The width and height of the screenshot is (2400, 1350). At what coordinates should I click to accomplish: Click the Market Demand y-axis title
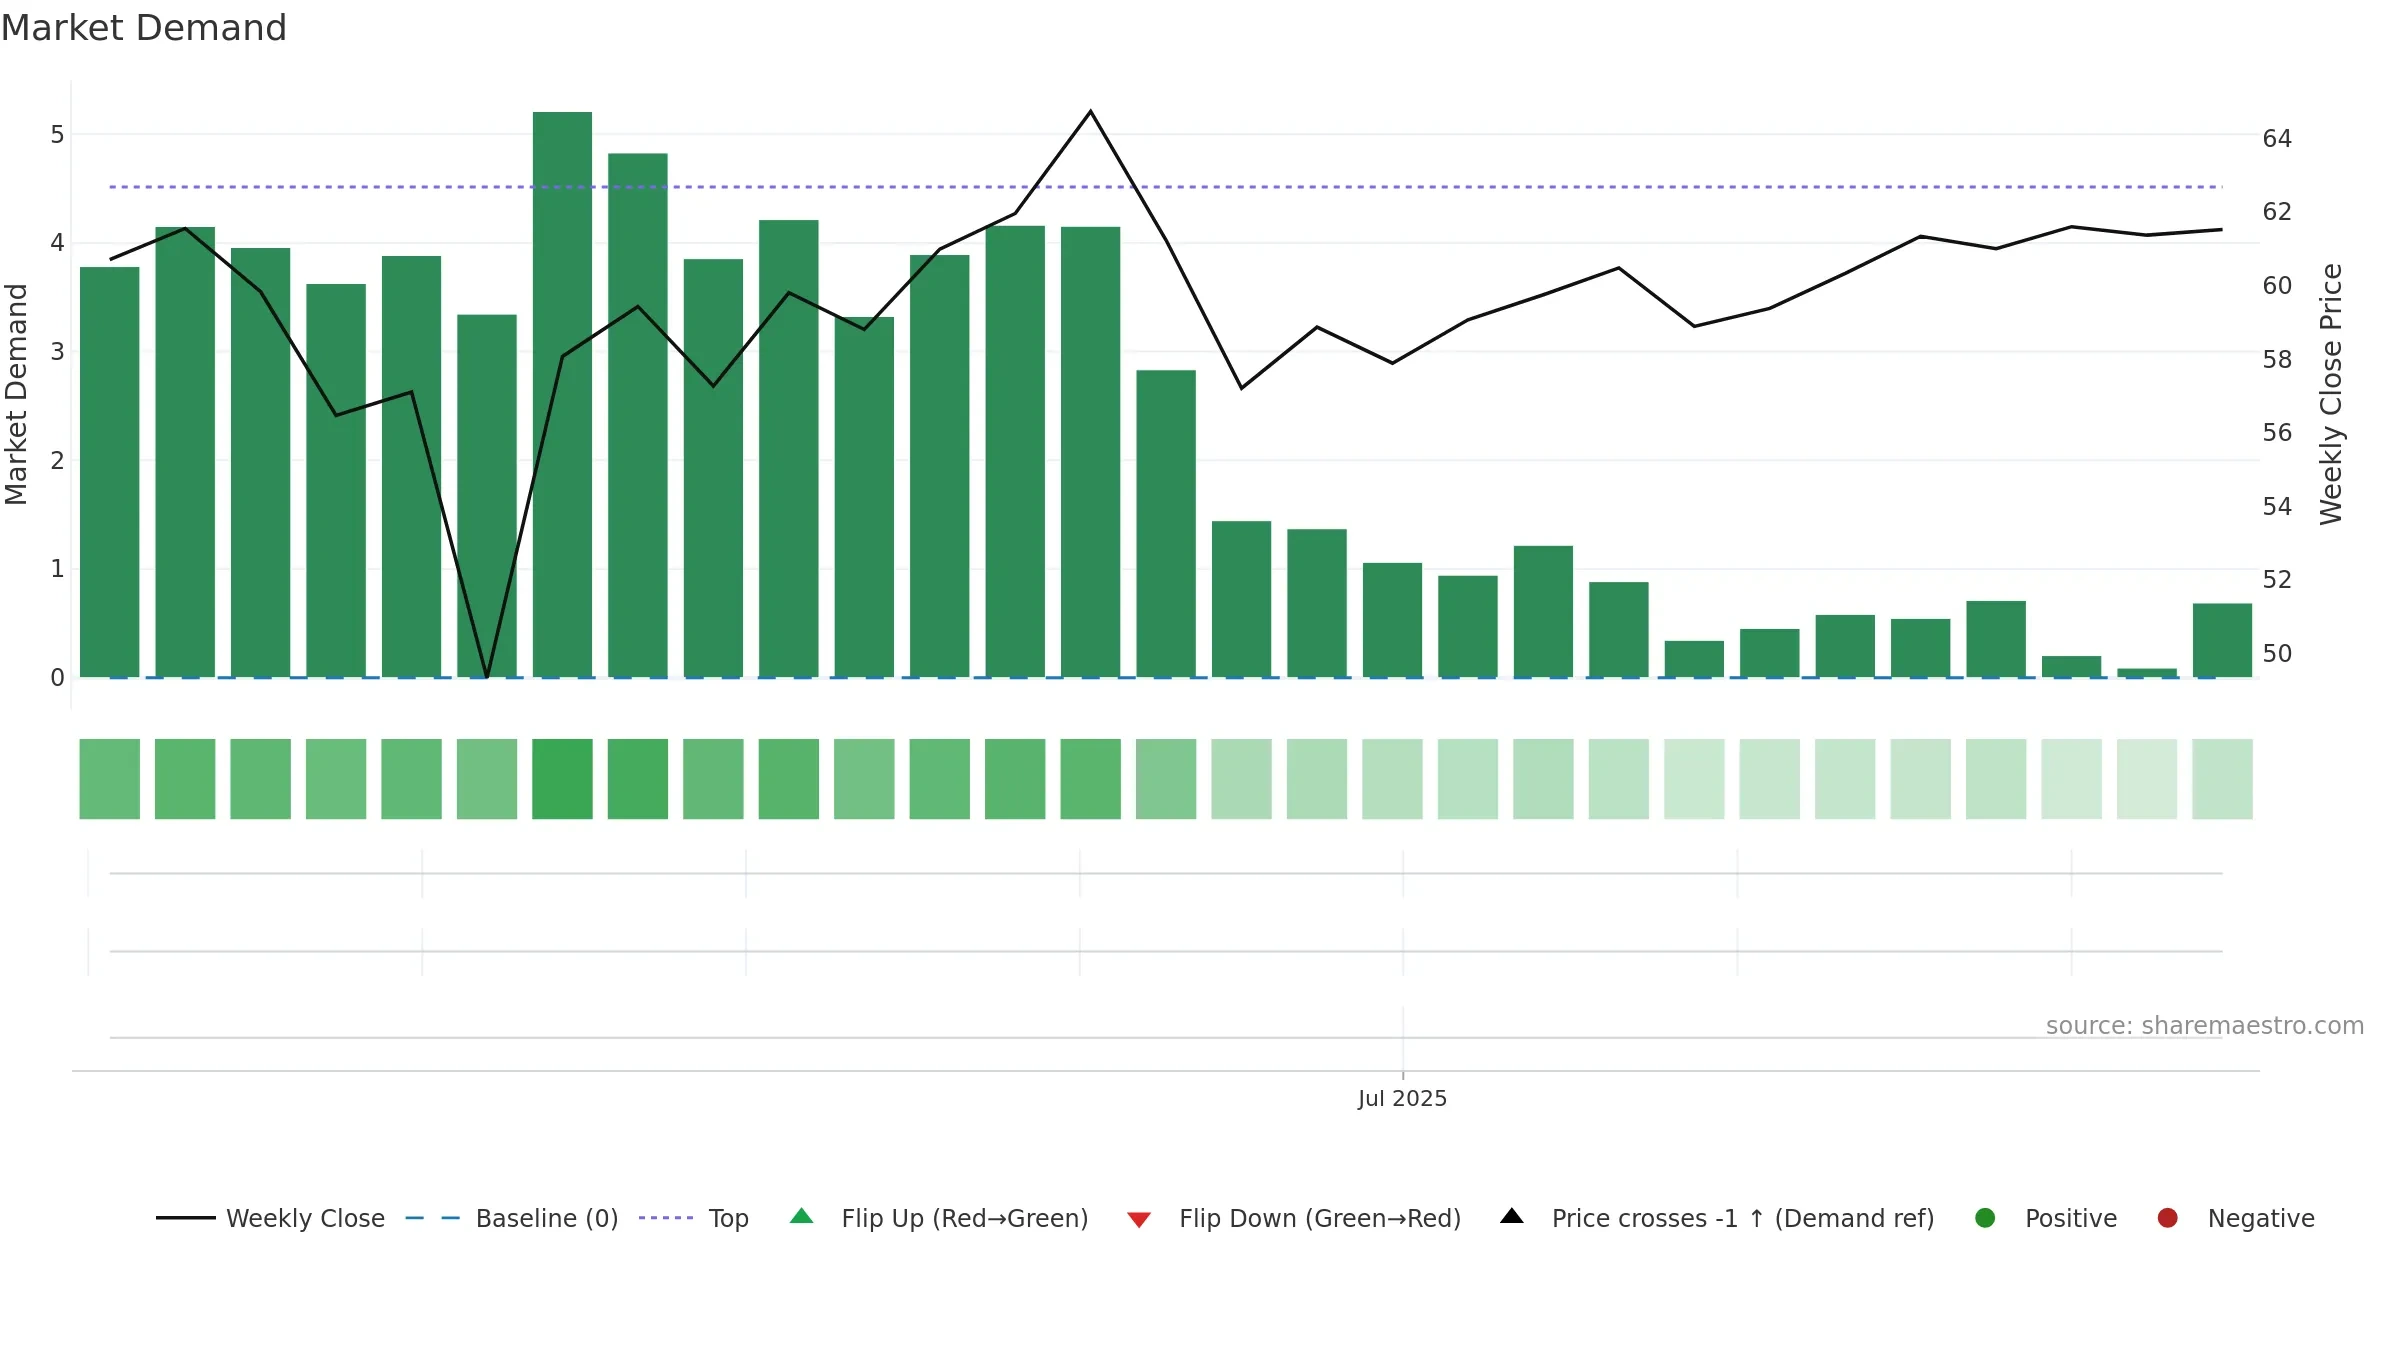coord(16,394)
